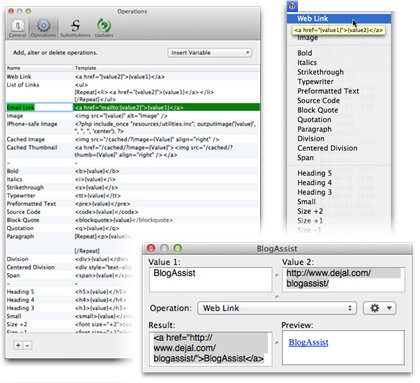This screenshot has height=383, width=420.
Task: Open the Operation popup showing Web Link
Action: tap(277, 308)
